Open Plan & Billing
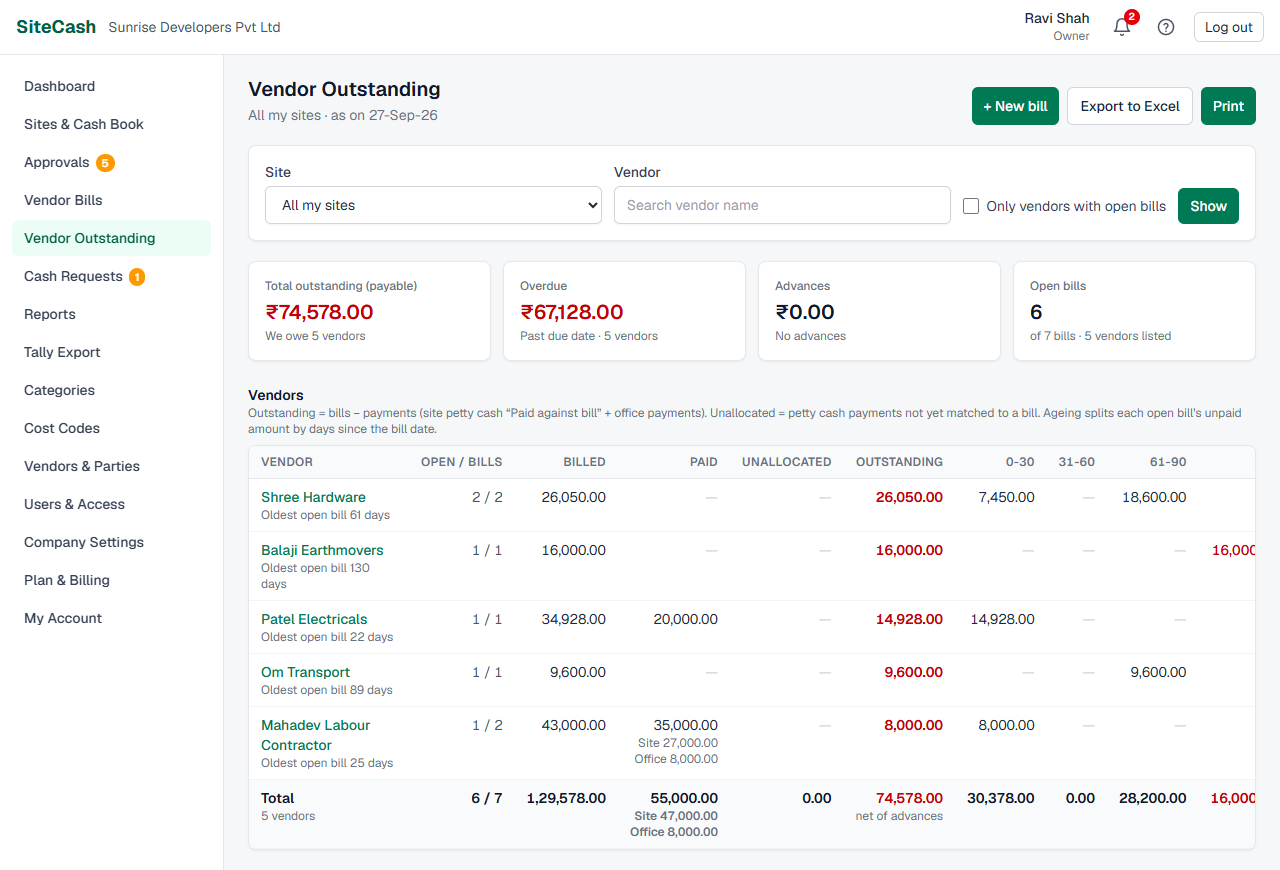 click(x=111, y=580)
